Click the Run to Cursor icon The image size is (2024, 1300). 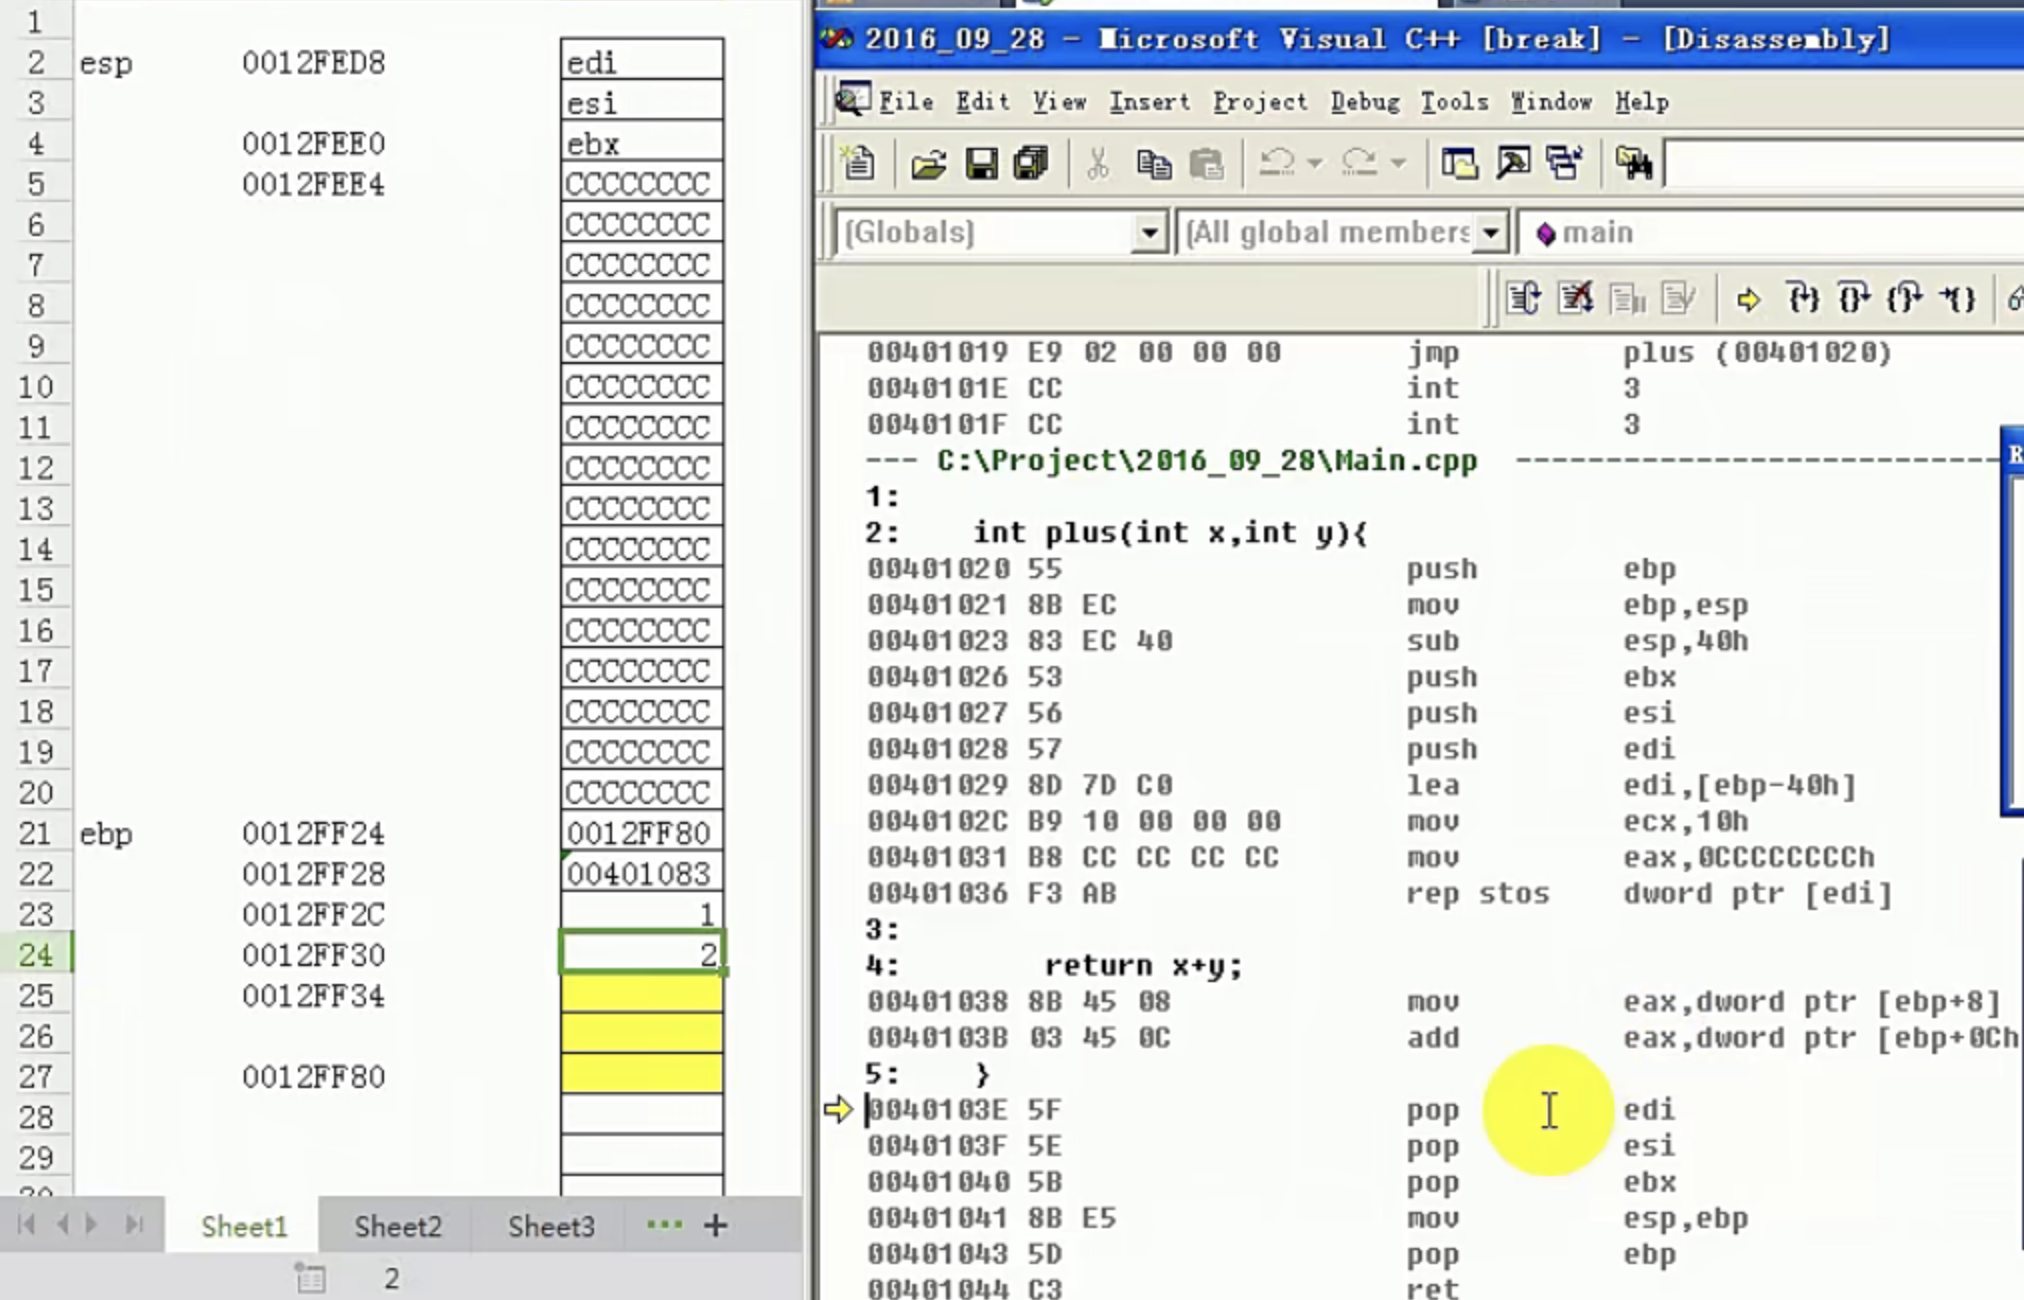pos(1957,299)
